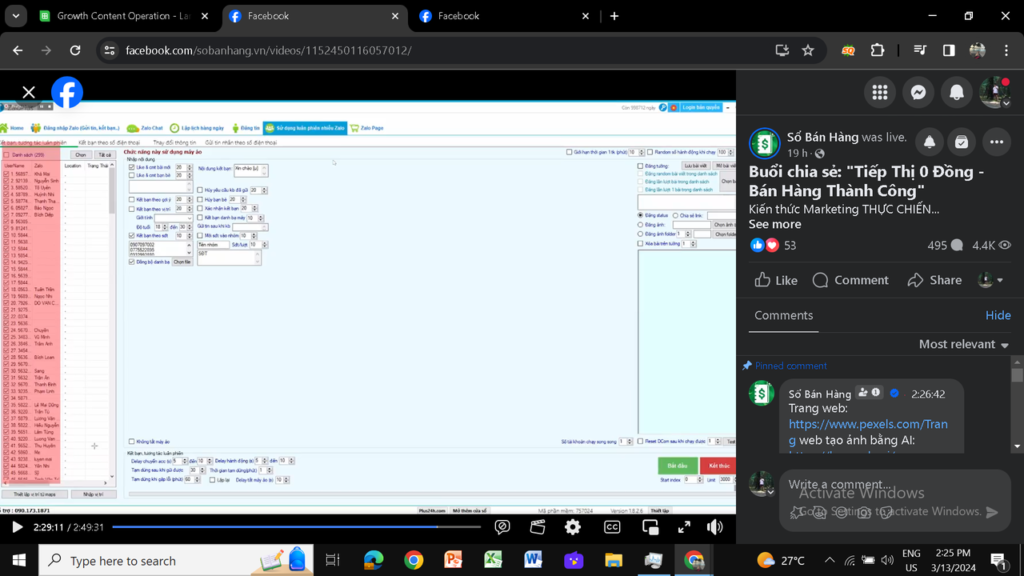
Task: Select the Comments tab
Action: (783, 315)
